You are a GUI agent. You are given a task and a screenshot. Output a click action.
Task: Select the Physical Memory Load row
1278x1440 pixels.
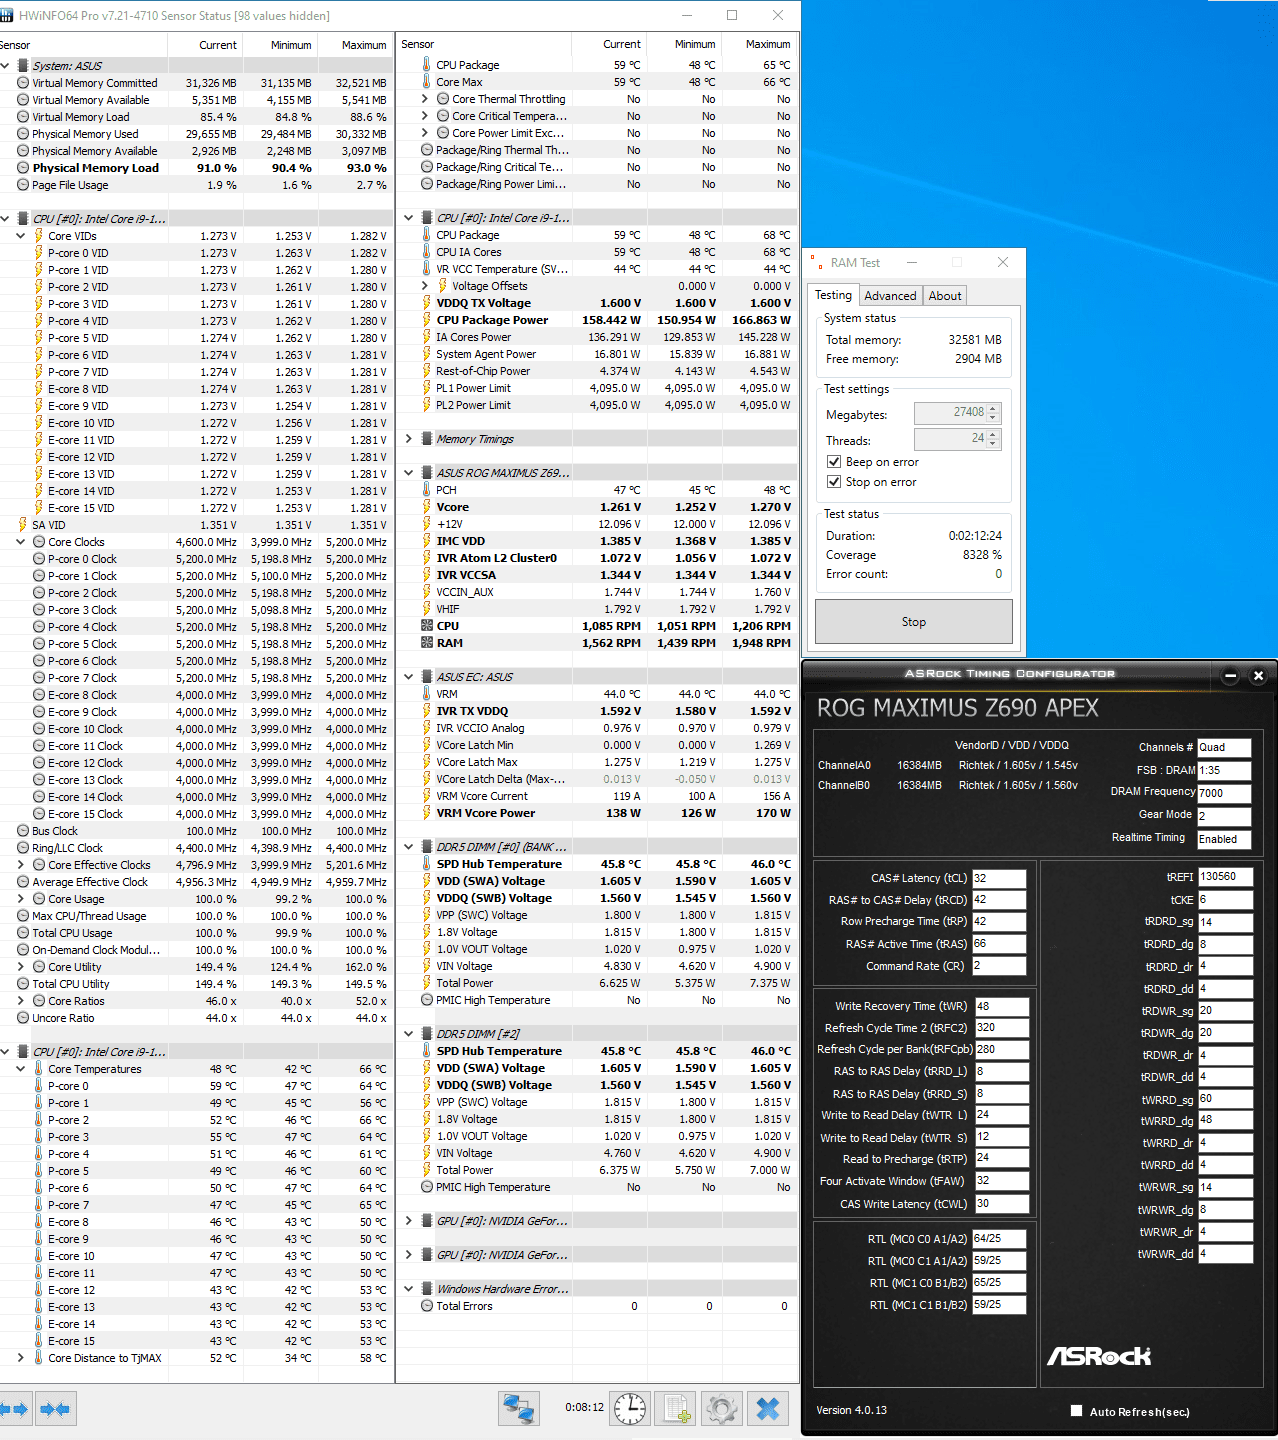196,168
